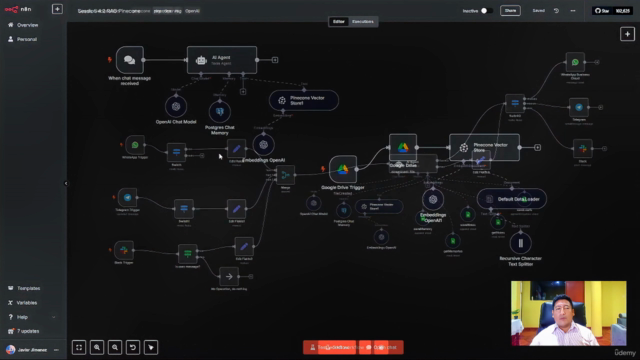Select the Pinecone Vector Store1 node
Image resolution: width=640 pixels, height=360 pixels.
tap(304, 100)
